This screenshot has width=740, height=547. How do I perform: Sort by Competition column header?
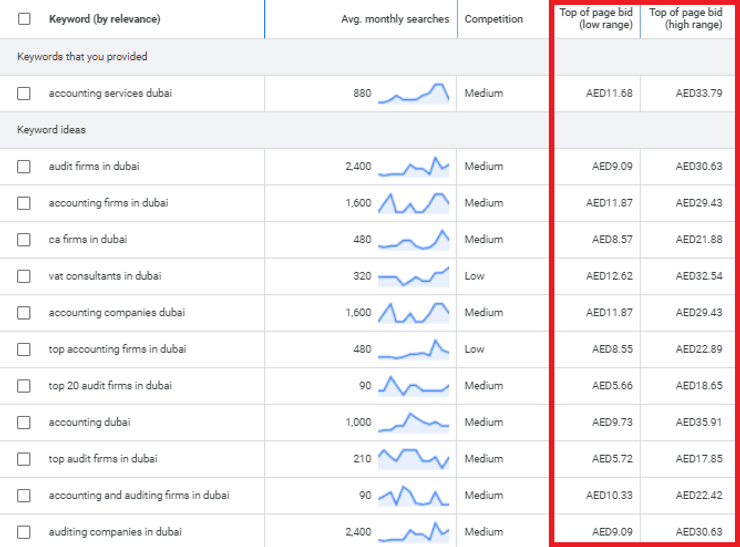(x=494, y=19)
